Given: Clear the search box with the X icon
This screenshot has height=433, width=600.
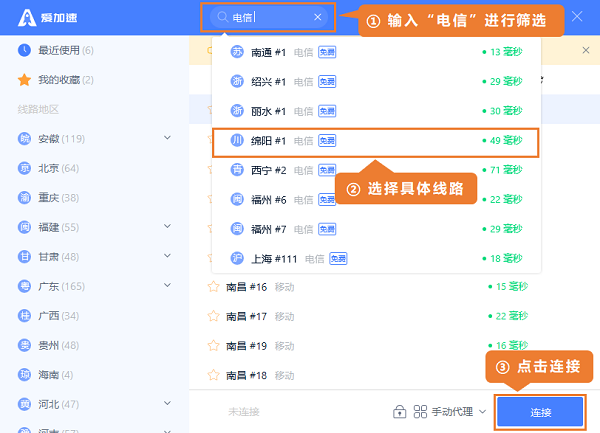Looking at the screenshot, I should 318,17.
